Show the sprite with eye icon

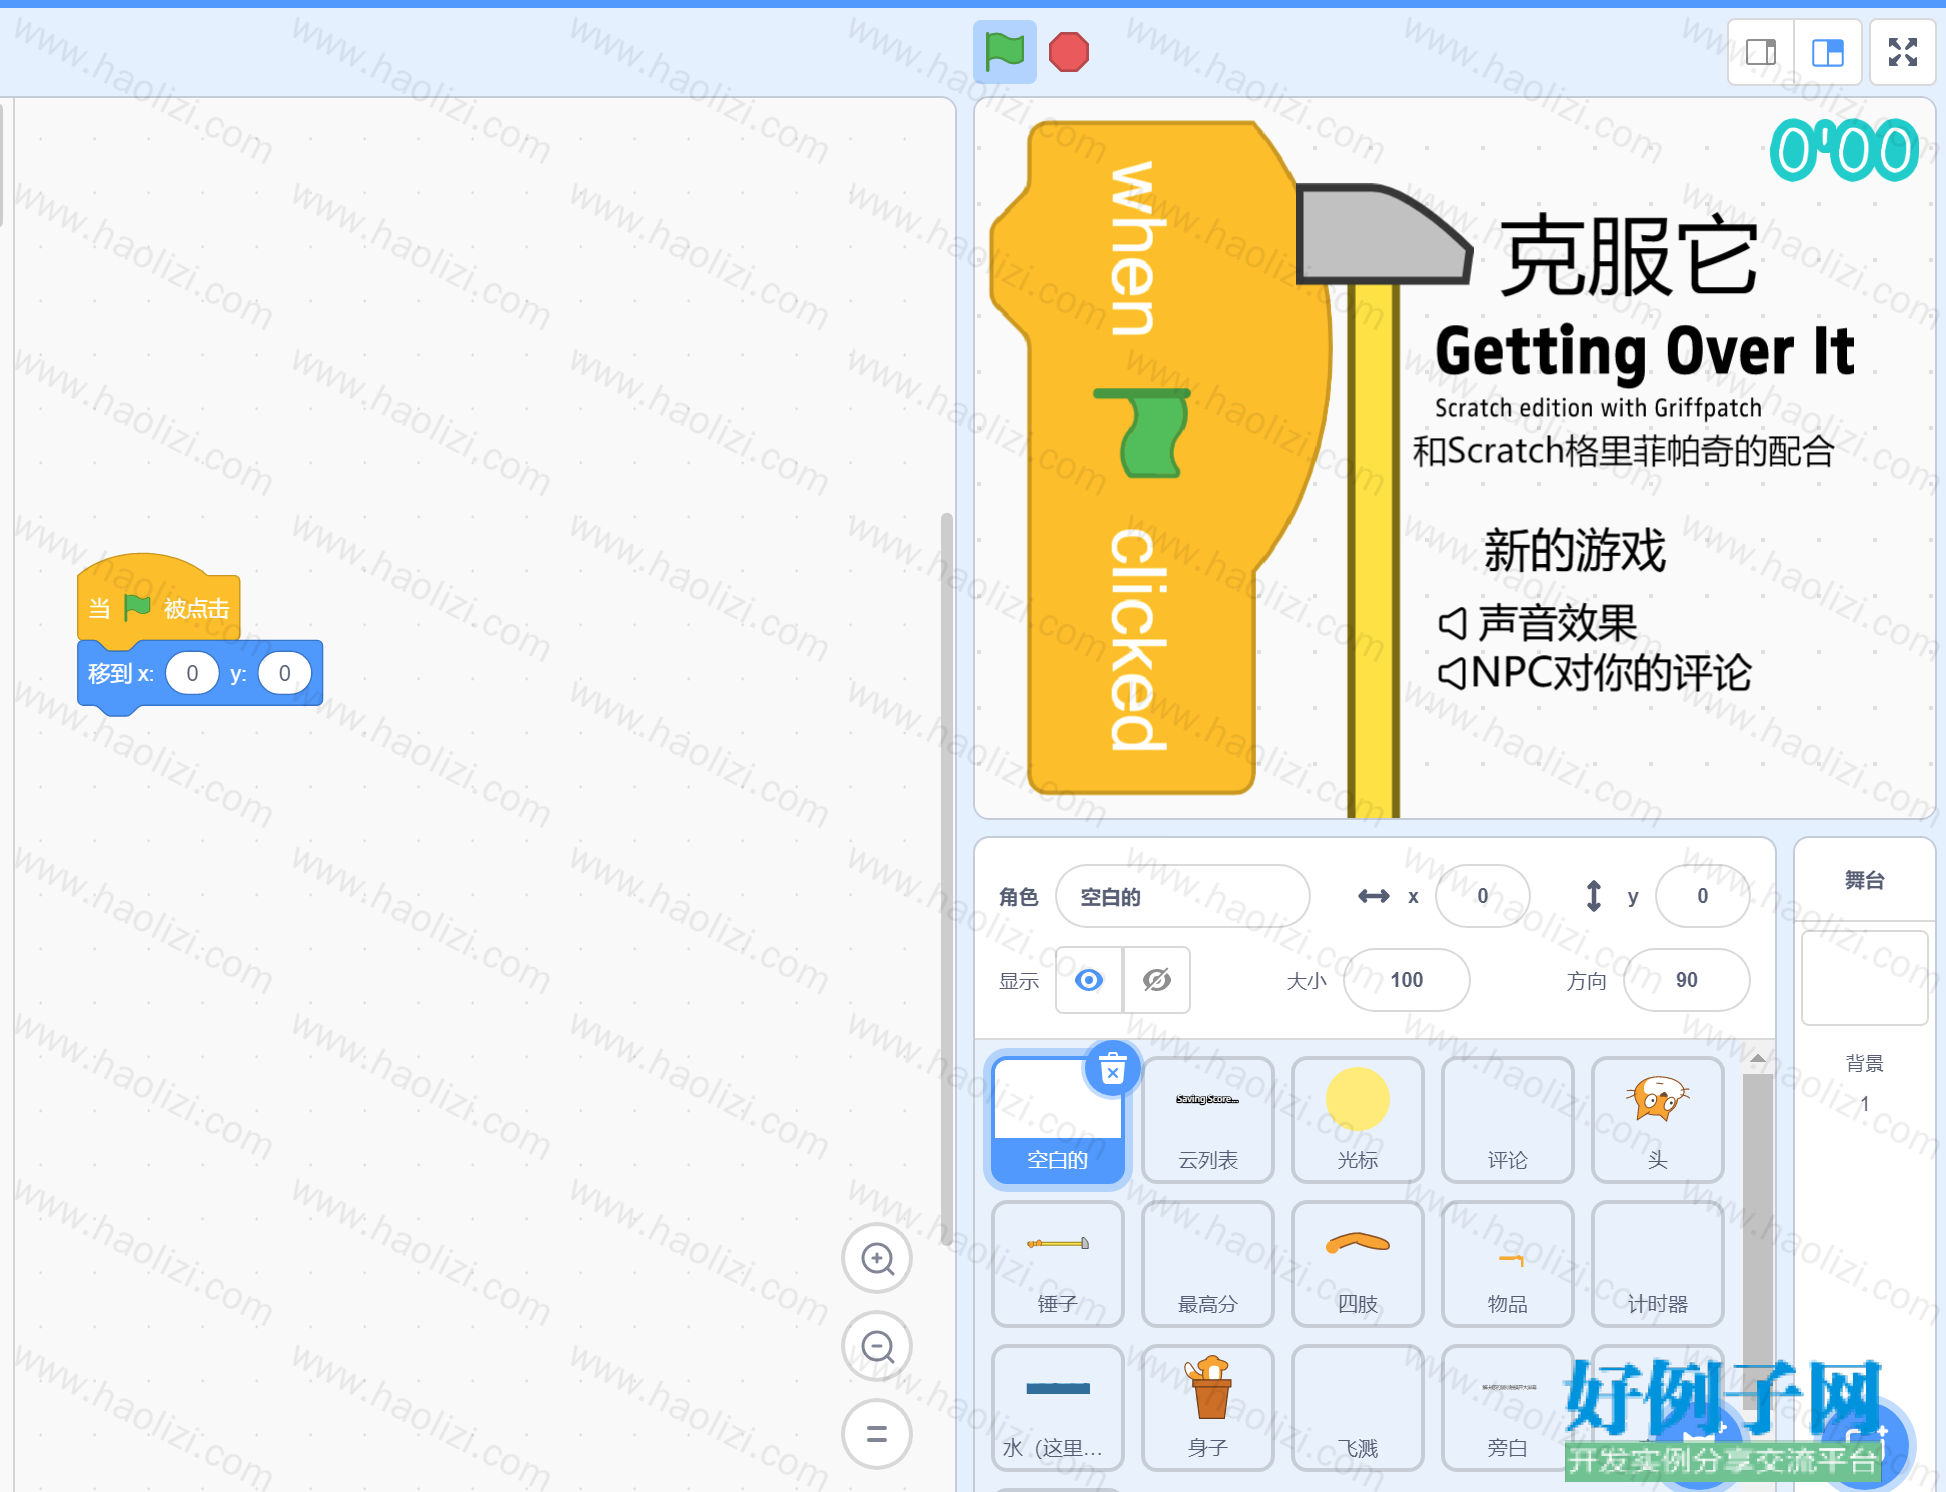click(x=1089, y=980)
